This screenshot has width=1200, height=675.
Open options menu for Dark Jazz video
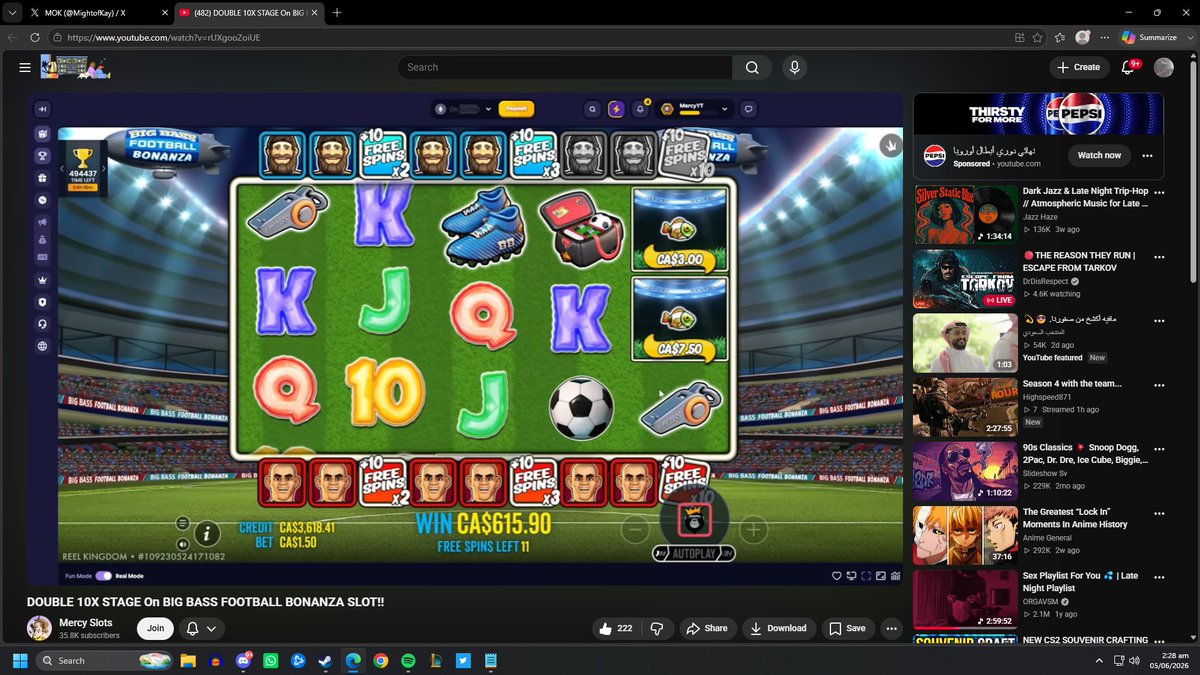pos(1159,192)
